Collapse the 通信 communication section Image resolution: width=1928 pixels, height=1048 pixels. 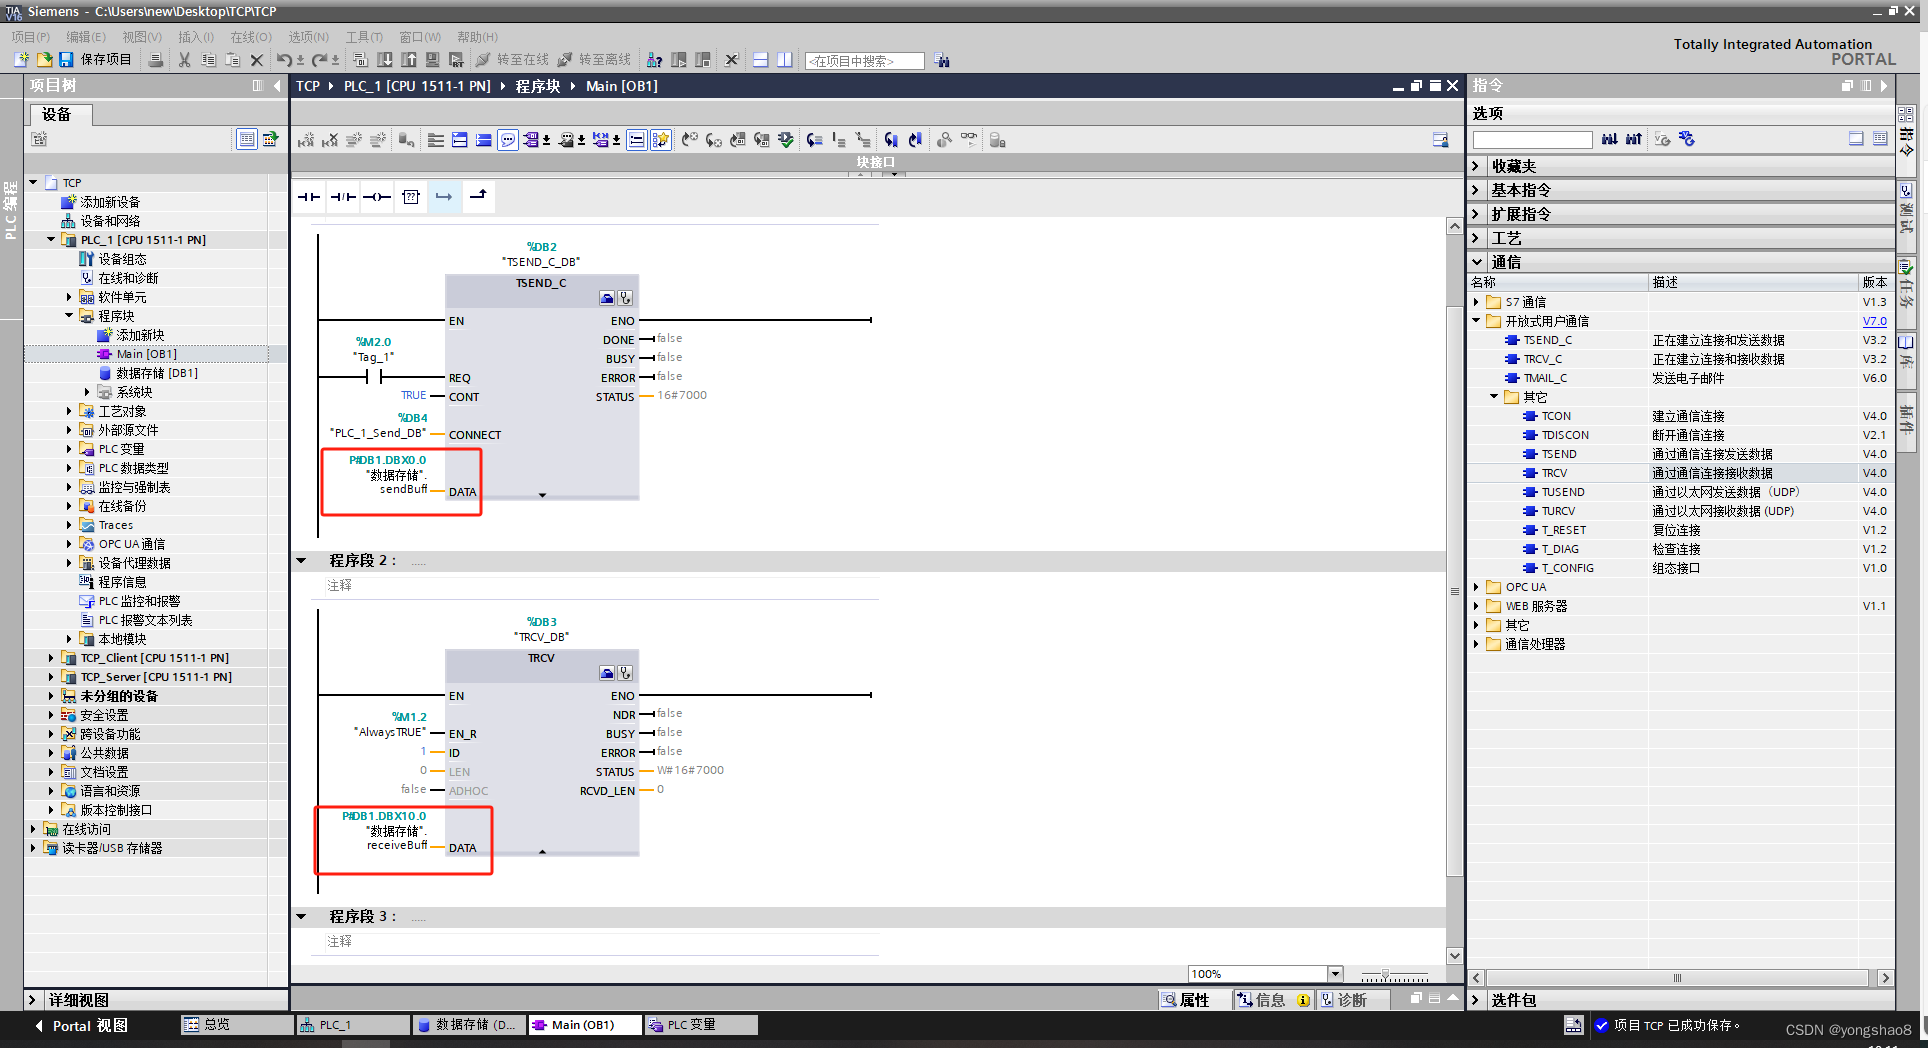(1476, 262)
